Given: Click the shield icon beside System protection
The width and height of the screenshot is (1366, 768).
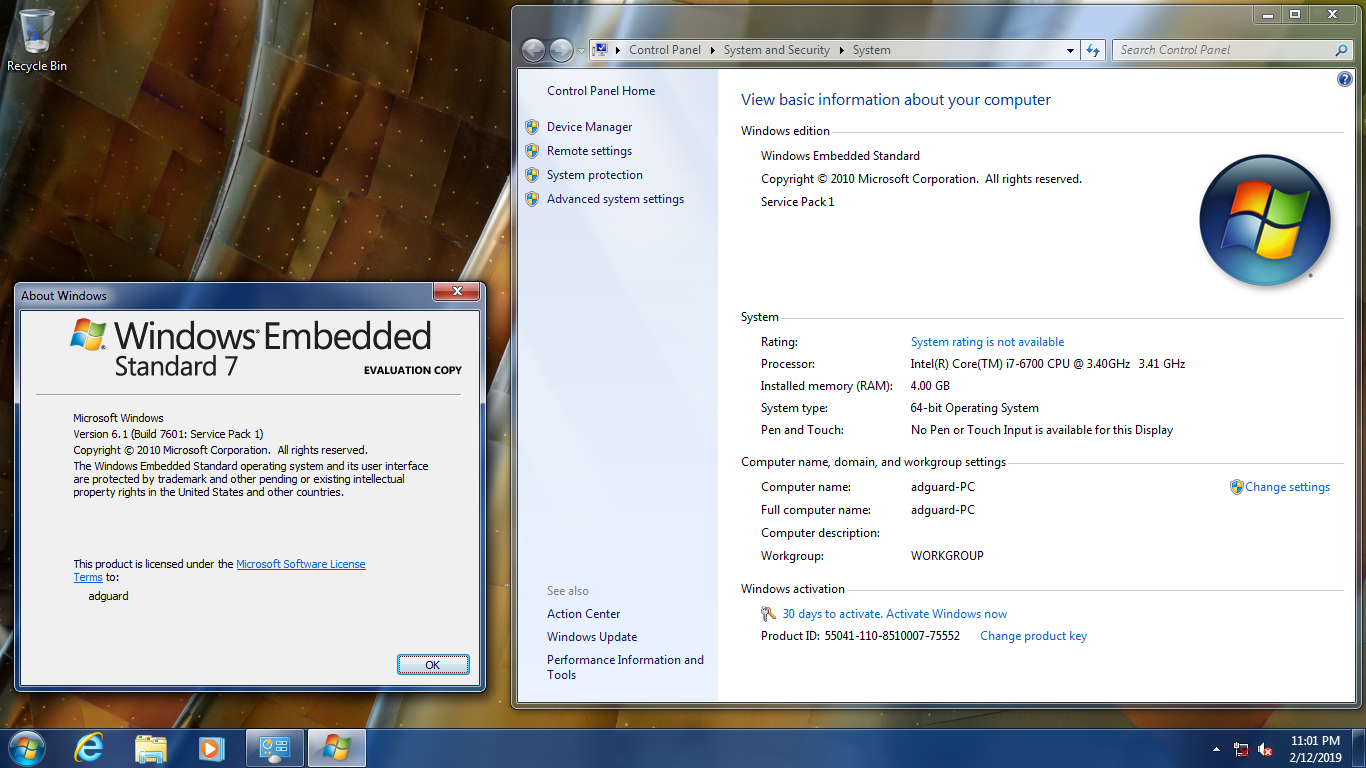Looking at the screenshot, I should [x=532, y=175].
